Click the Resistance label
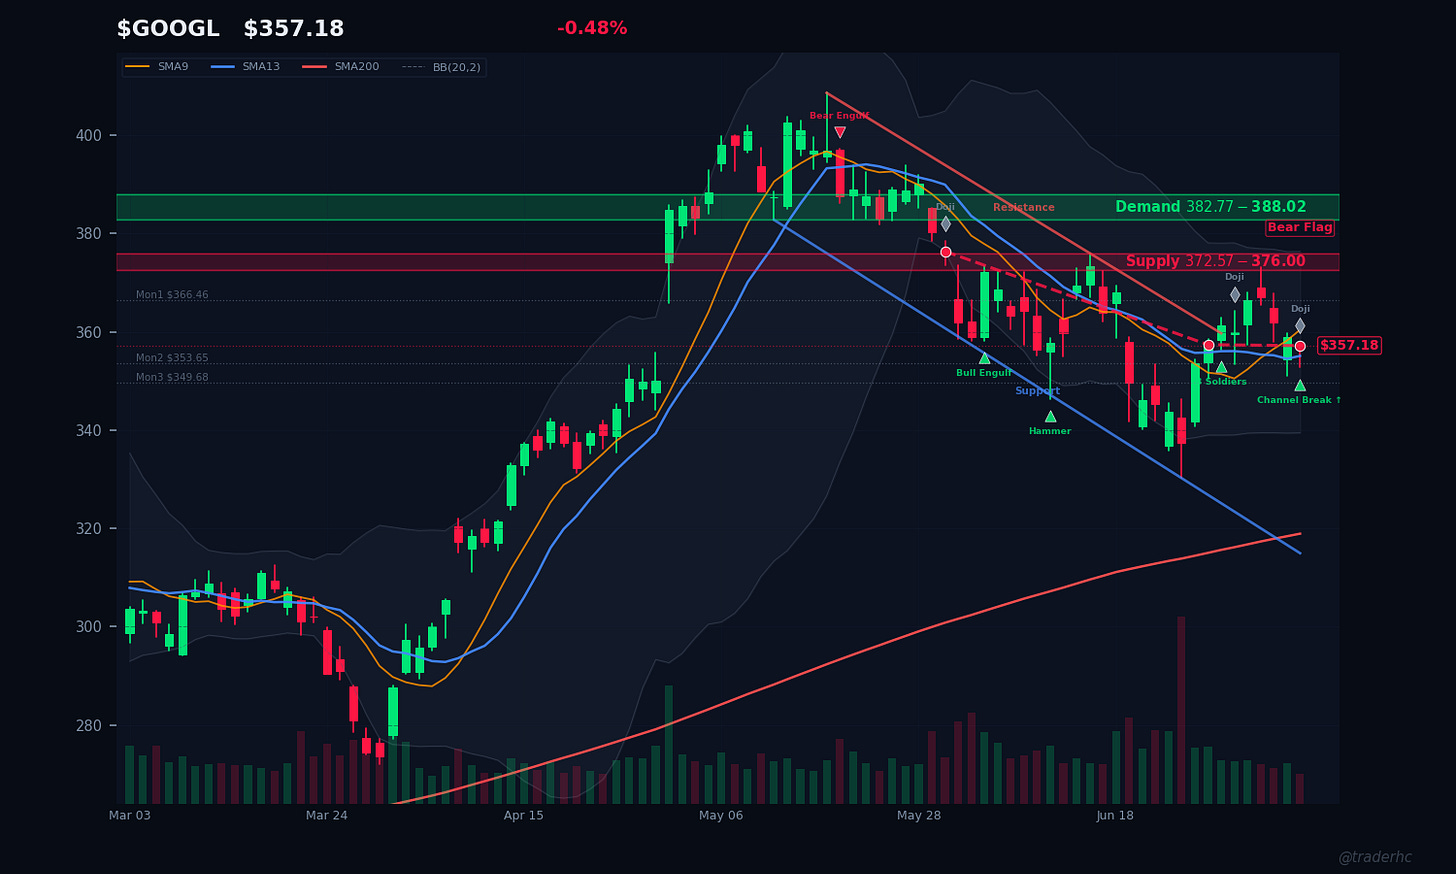 tap(1023, 208)
